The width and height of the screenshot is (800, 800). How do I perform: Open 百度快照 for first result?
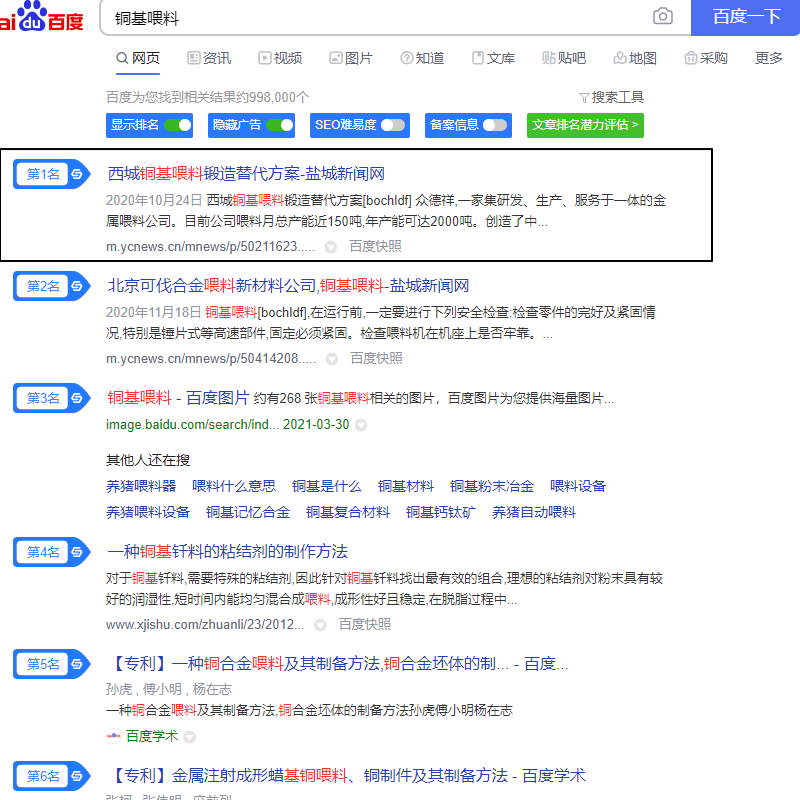pyautogui.click(x=375, y=246)
